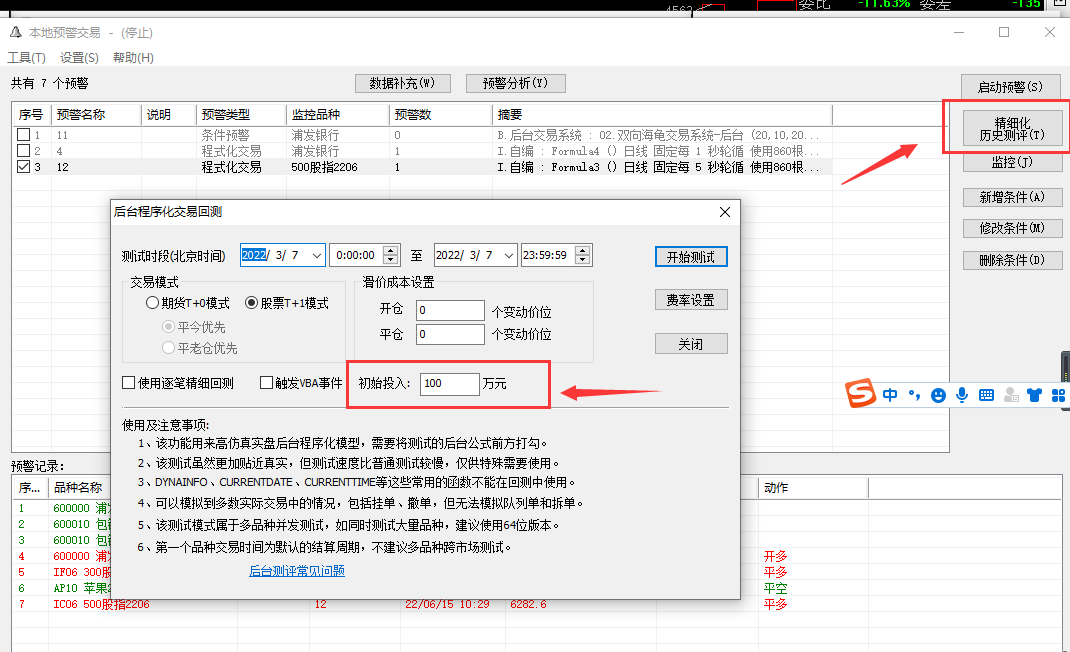The width and height of the screenshot is (1070, 652).
Task: Click the 品种名称 column header in records
Action: pos(78,487)
